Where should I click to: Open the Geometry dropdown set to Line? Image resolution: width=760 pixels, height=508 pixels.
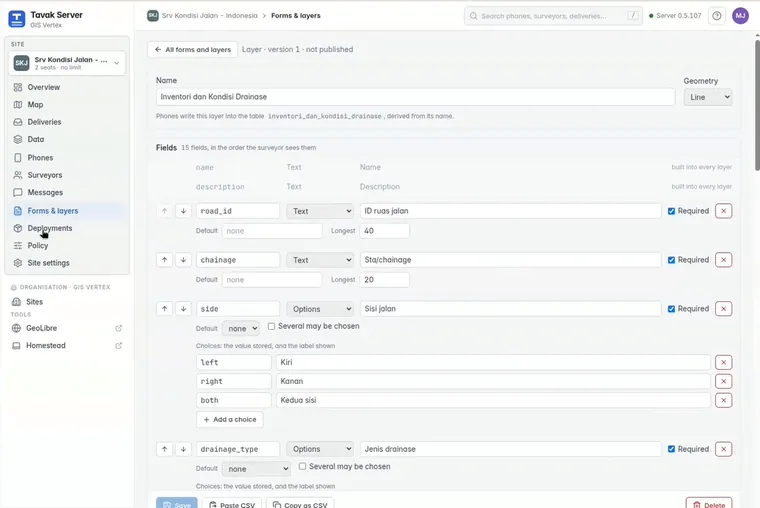[x=708, y=97]
